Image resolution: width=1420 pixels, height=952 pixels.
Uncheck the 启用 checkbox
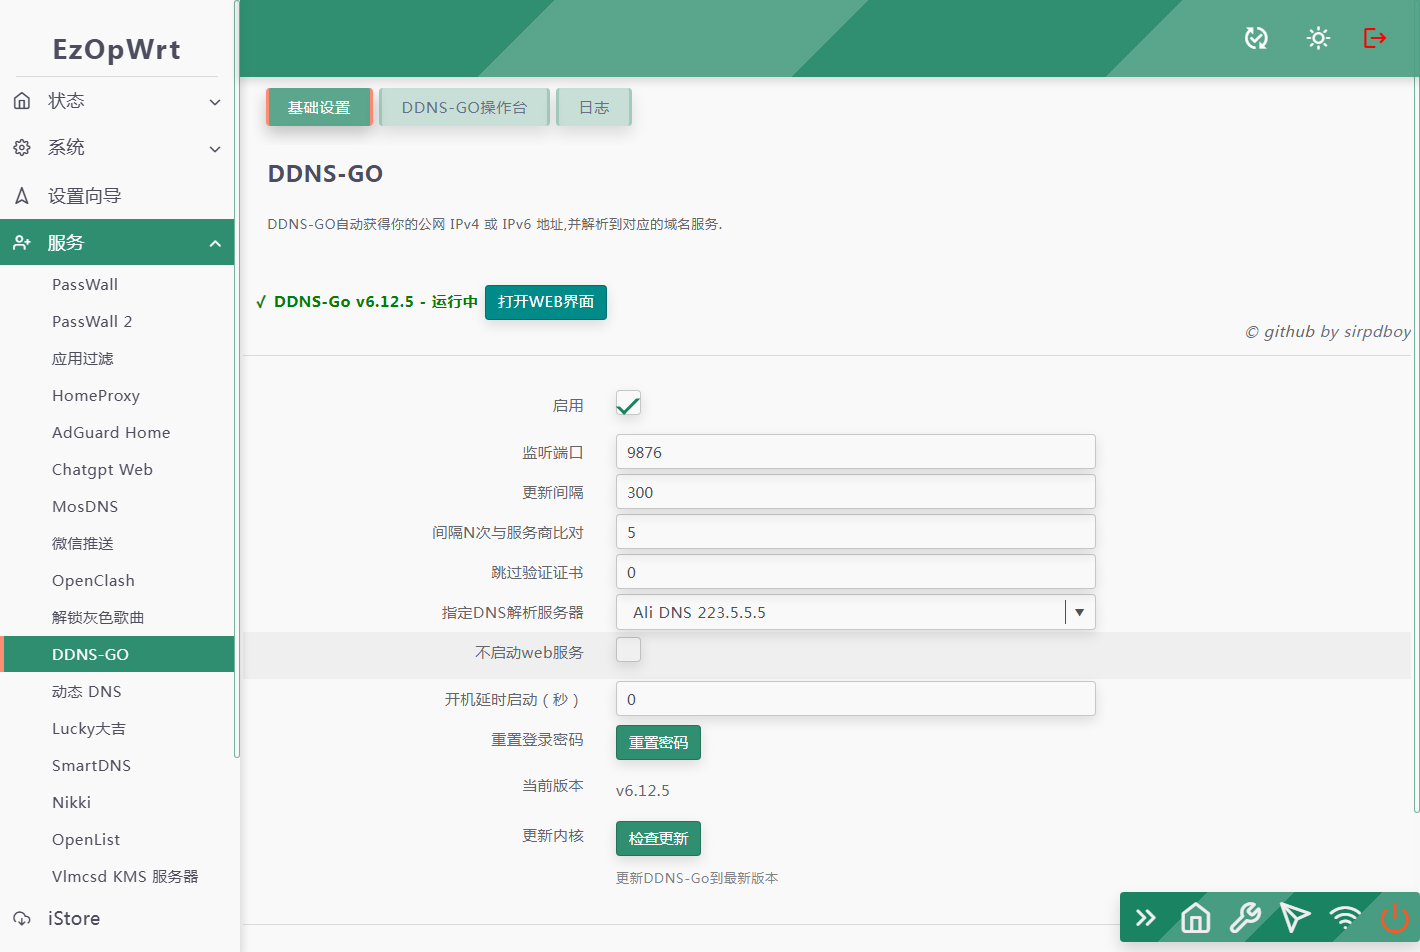pos(628,403)
